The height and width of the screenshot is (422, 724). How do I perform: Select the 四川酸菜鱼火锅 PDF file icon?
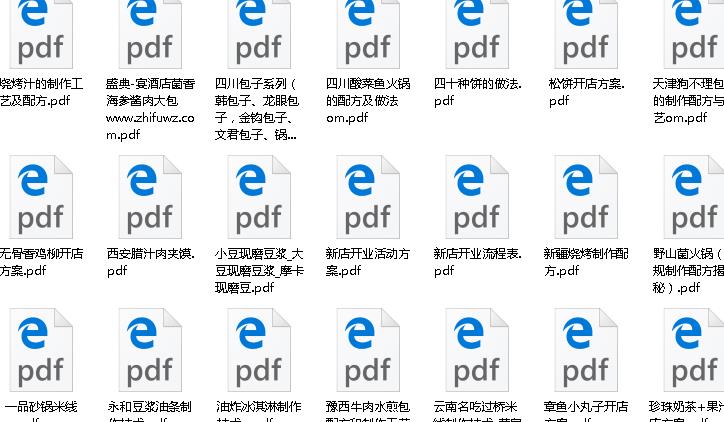pos(368,34)
